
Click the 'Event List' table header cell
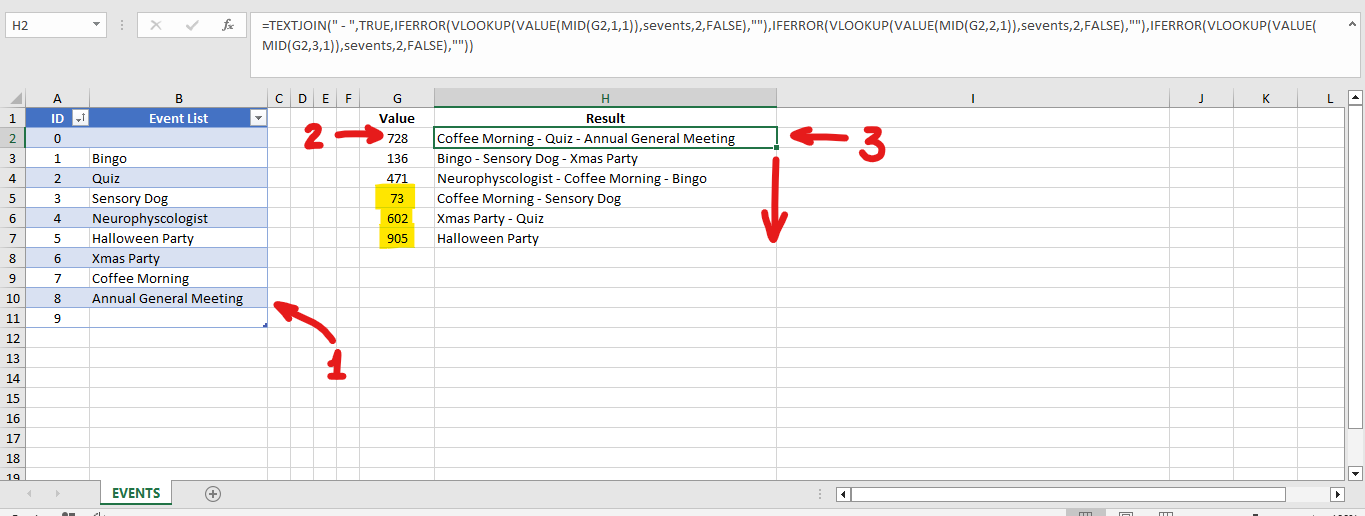coord(178,118)
